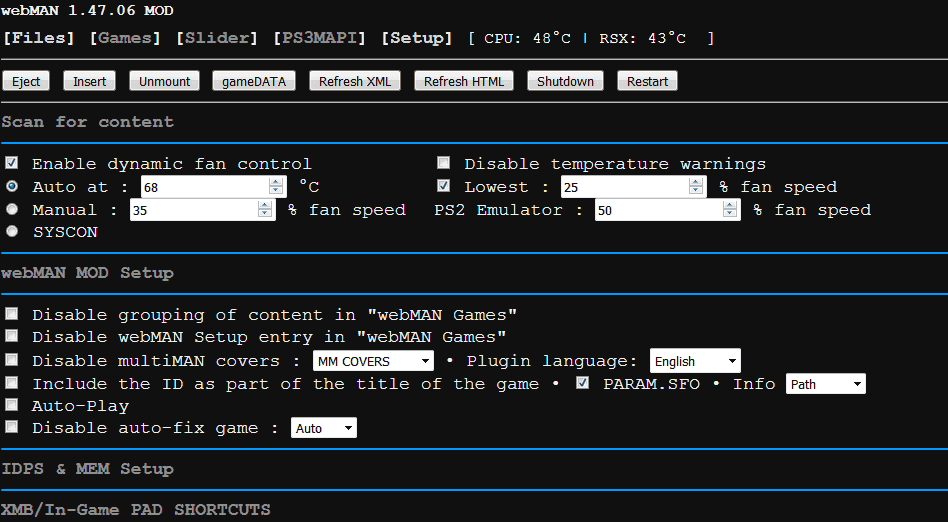Open the MM COVERS dropdown
Screen dimensions: 948x522
(373, 361)
